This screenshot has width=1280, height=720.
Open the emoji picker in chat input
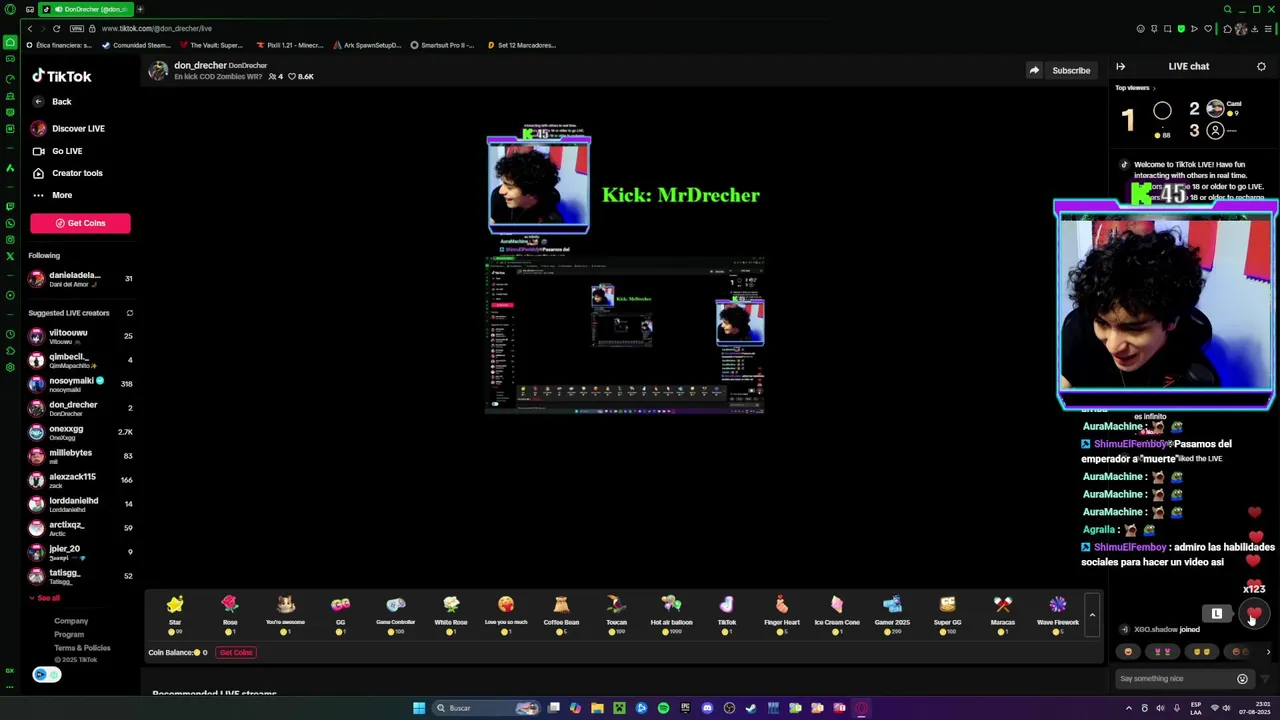click(1242, 679)
